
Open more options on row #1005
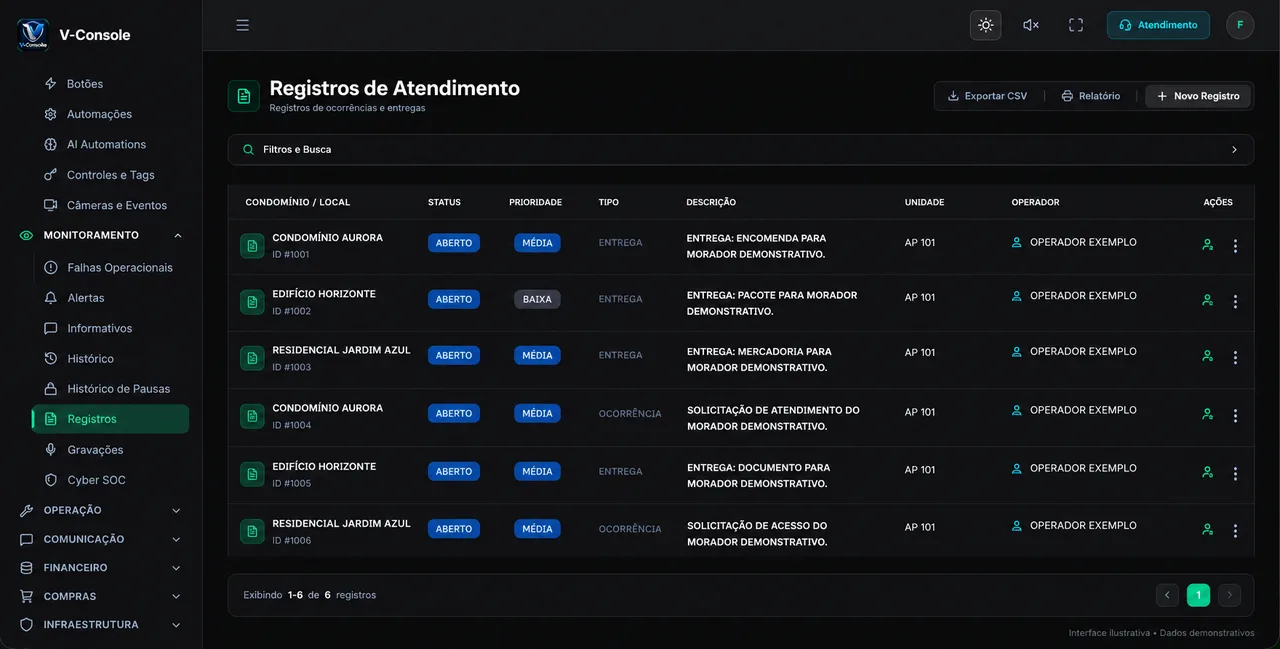pos(1235,473)
